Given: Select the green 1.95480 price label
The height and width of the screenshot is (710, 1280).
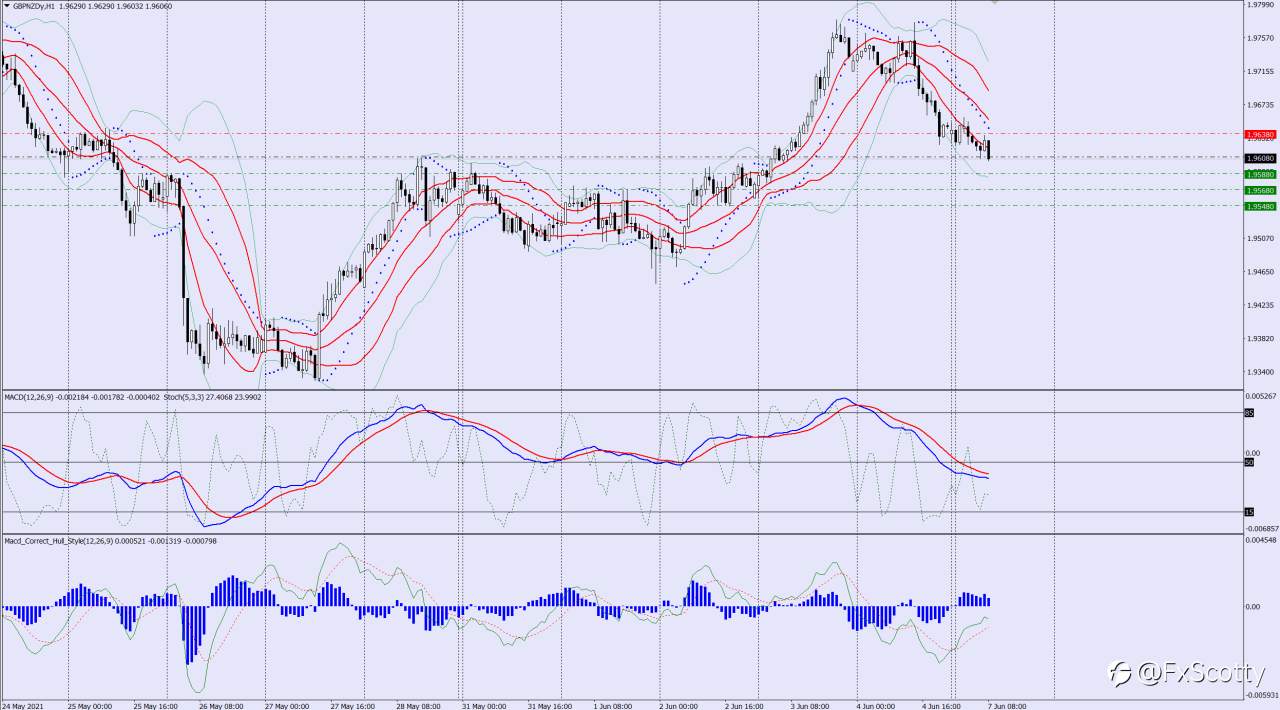Looking at the screenshot, I should click(x=1261, y=206).
